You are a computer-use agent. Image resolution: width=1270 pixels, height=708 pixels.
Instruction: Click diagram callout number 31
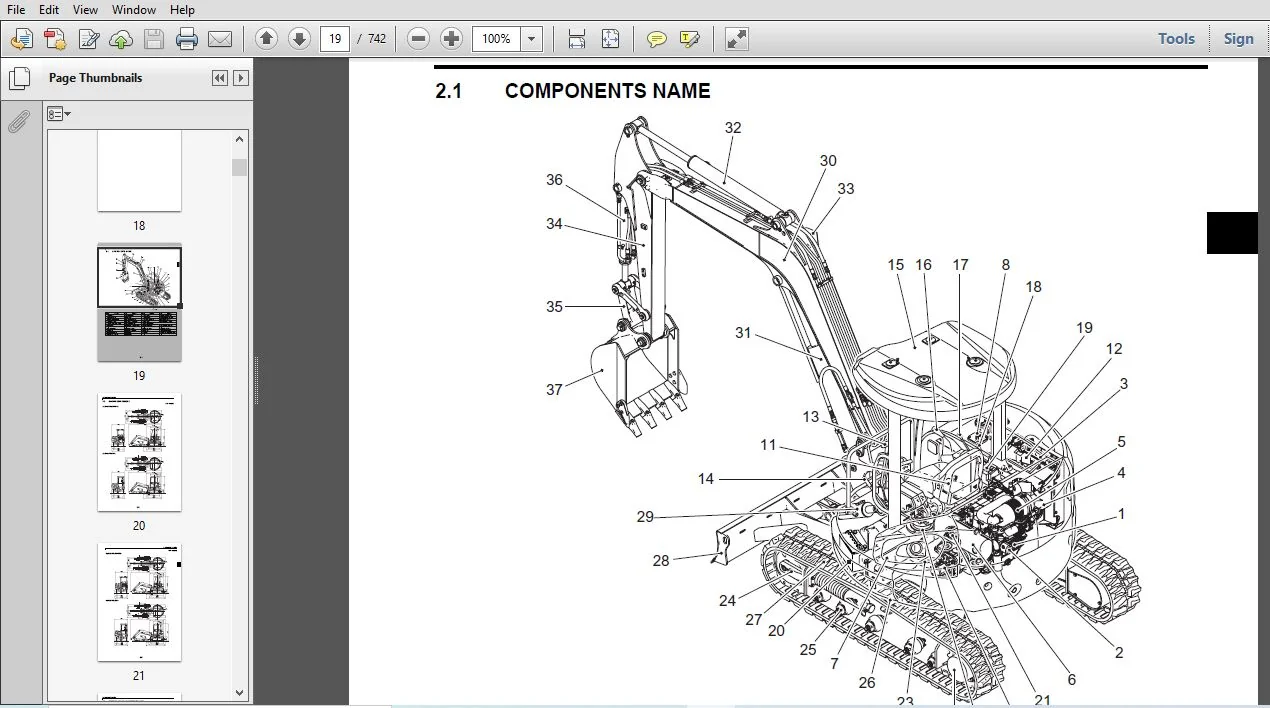click(x=743, y=333)
